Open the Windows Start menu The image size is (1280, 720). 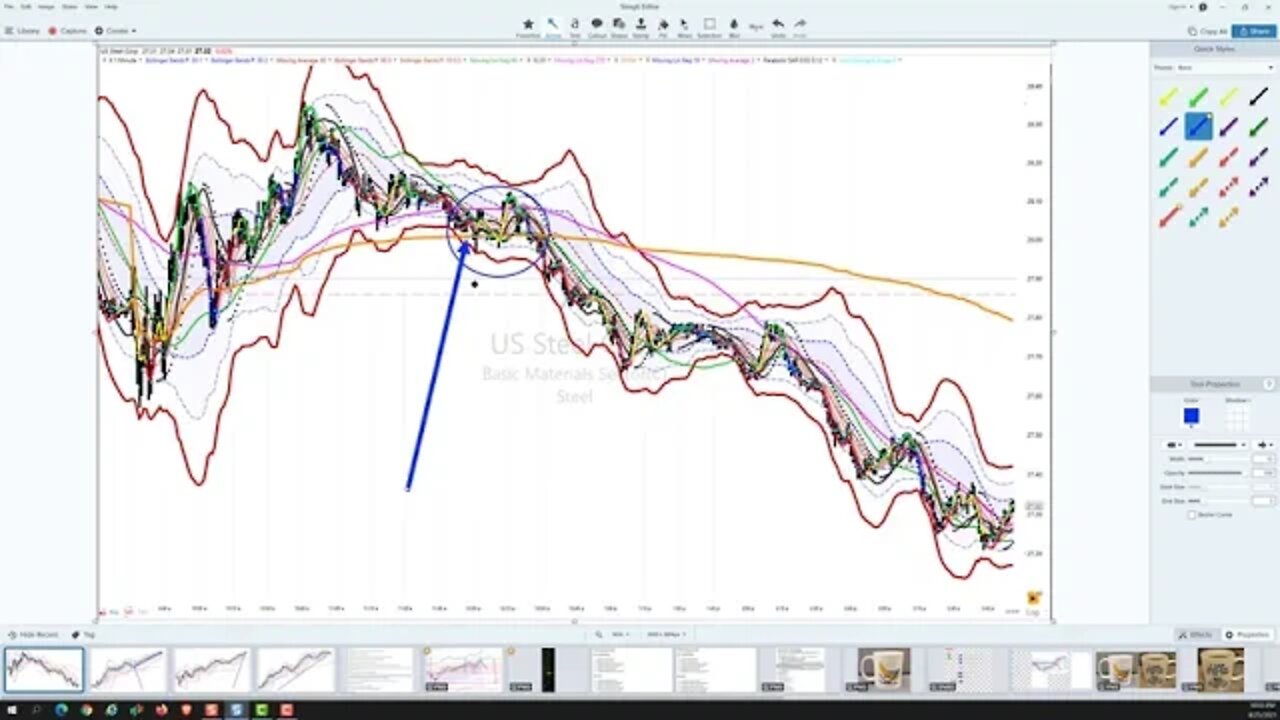tap(11, 710)
